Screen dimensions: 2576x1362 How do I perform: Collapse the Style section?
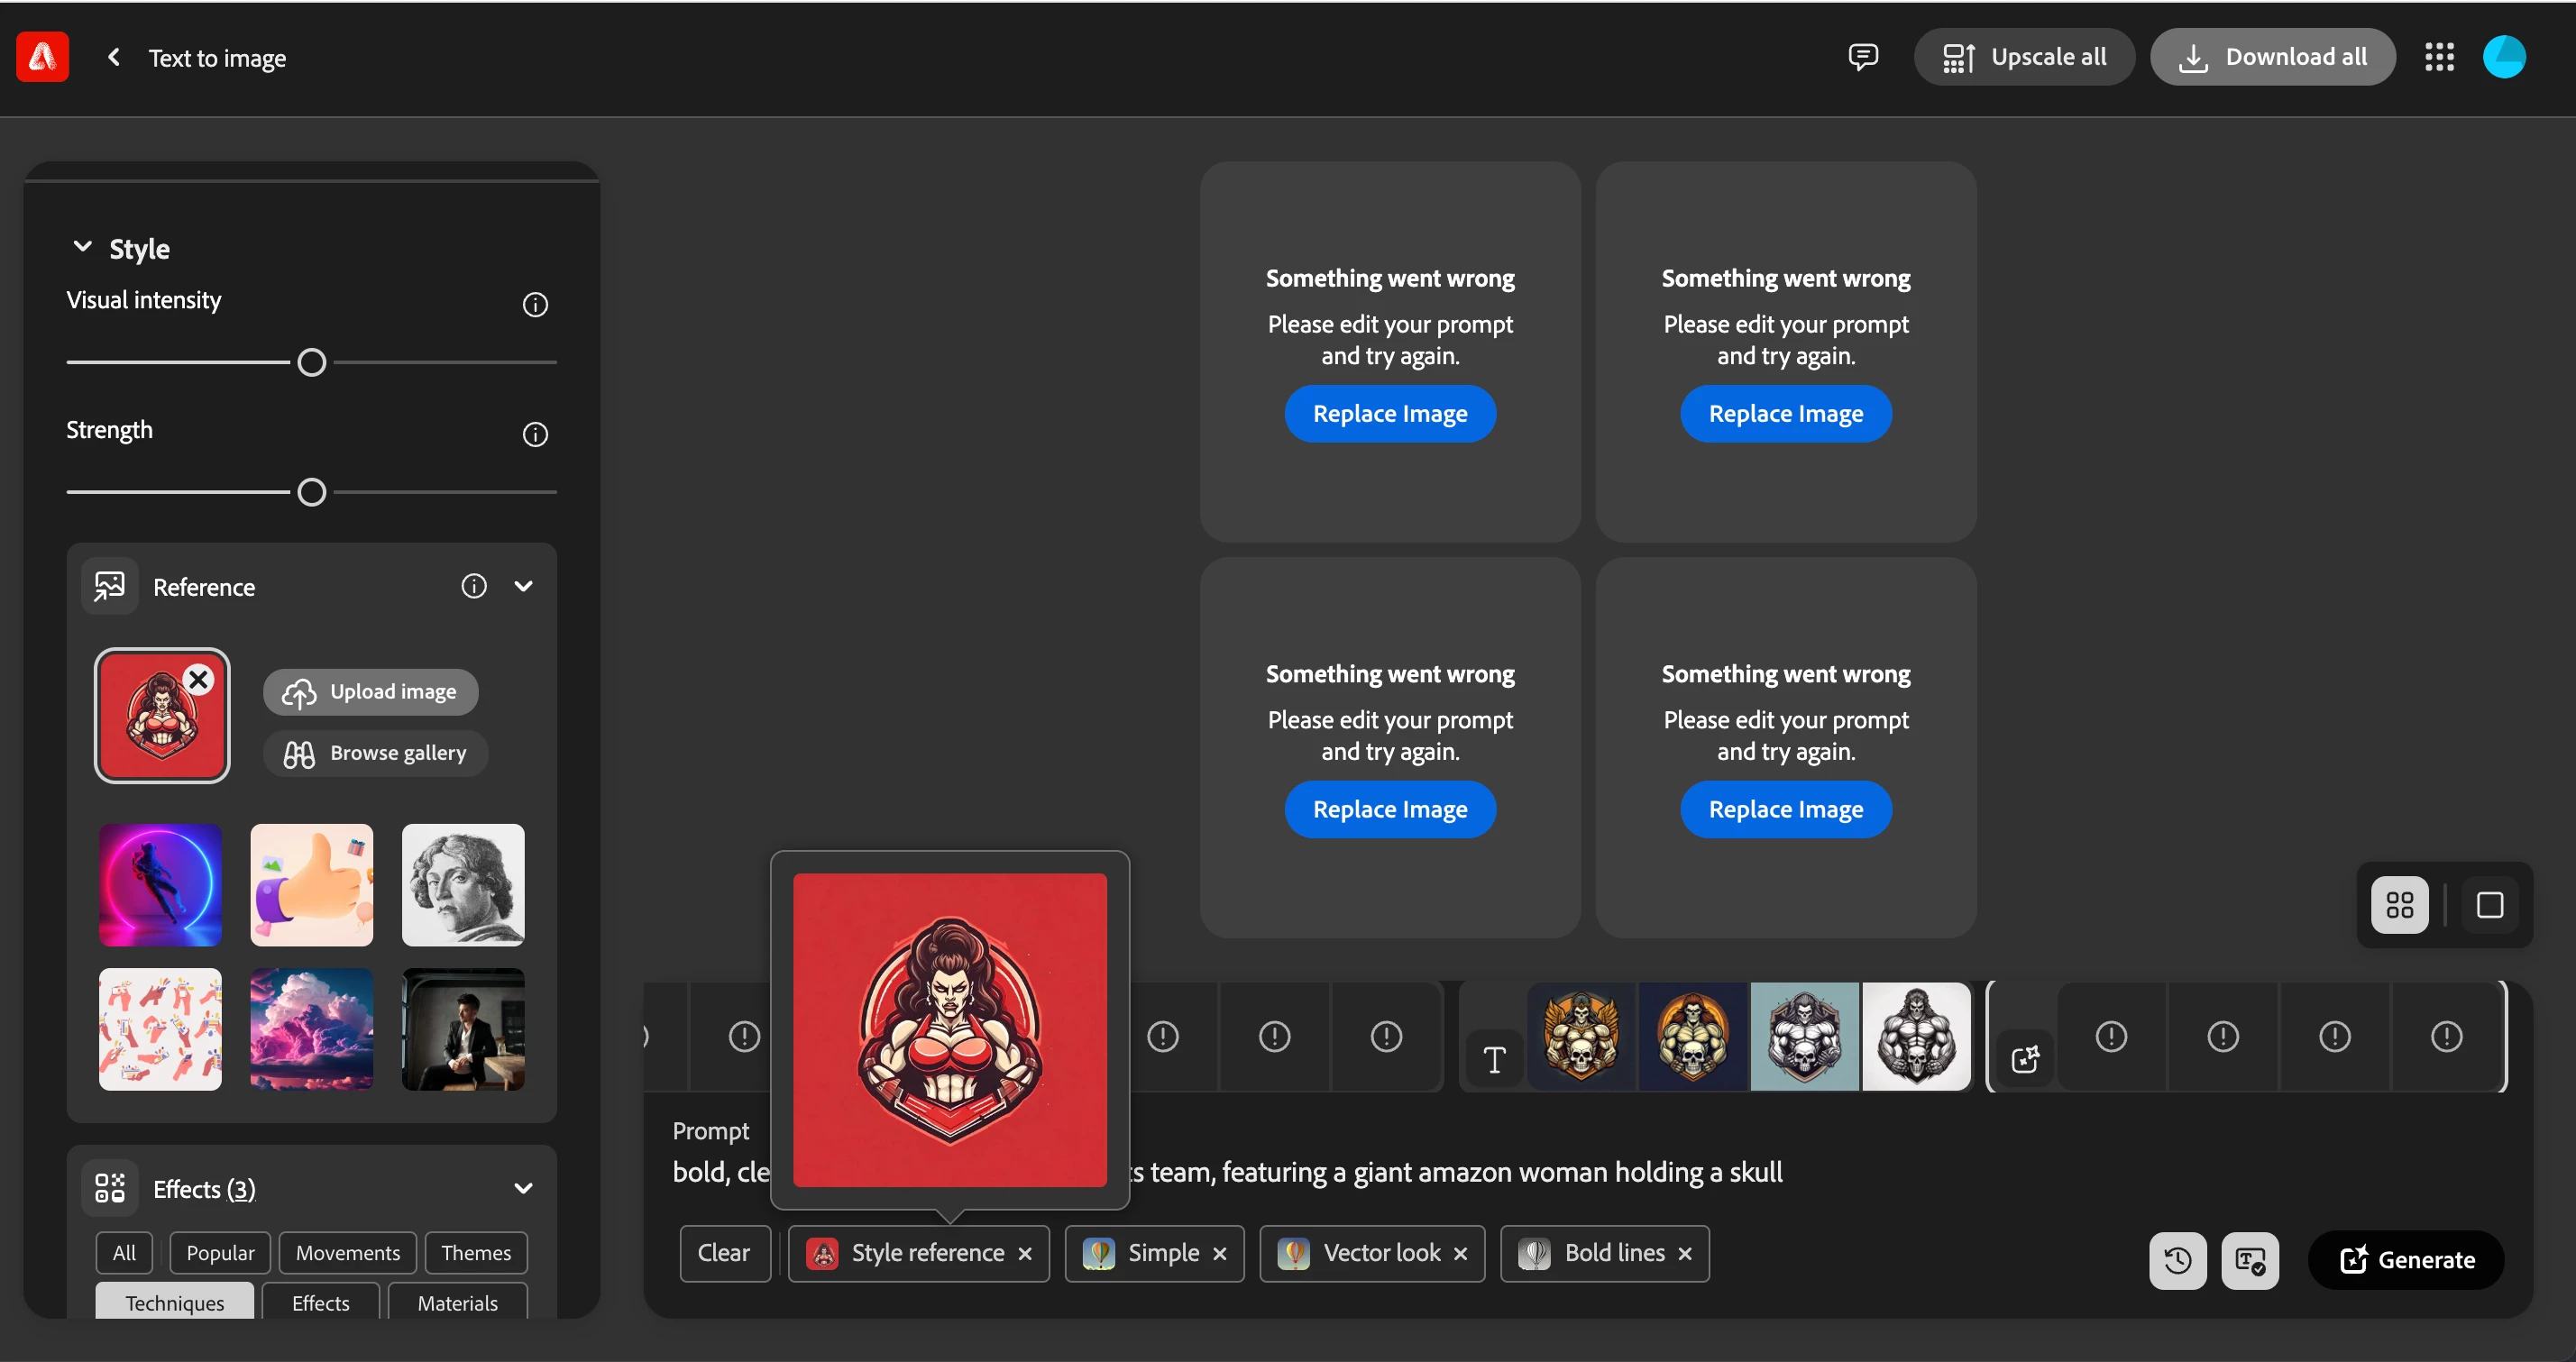click(83, 247)
